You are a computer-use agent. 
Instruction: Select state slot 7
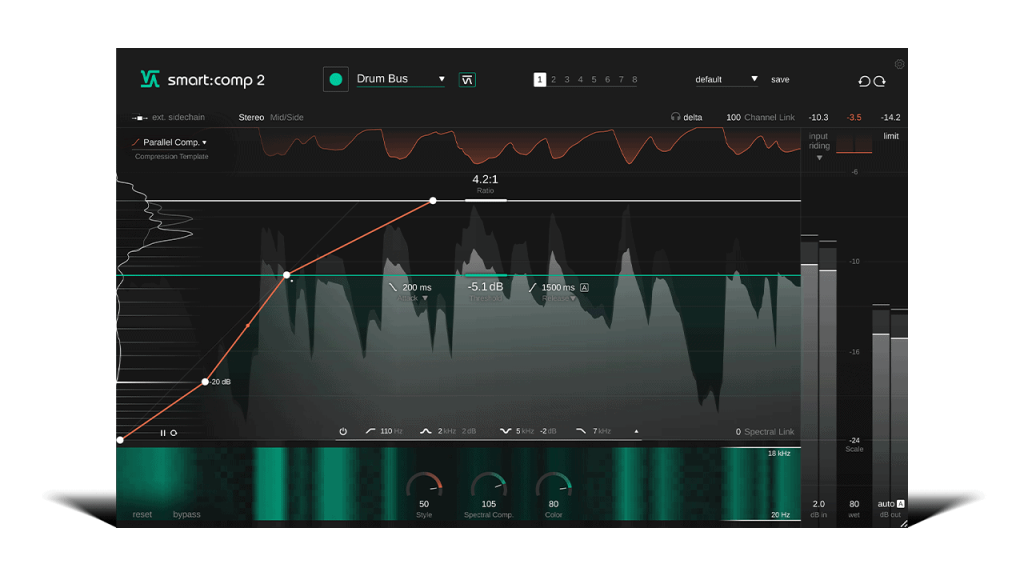pyautogui.click(x=621, y=80)
